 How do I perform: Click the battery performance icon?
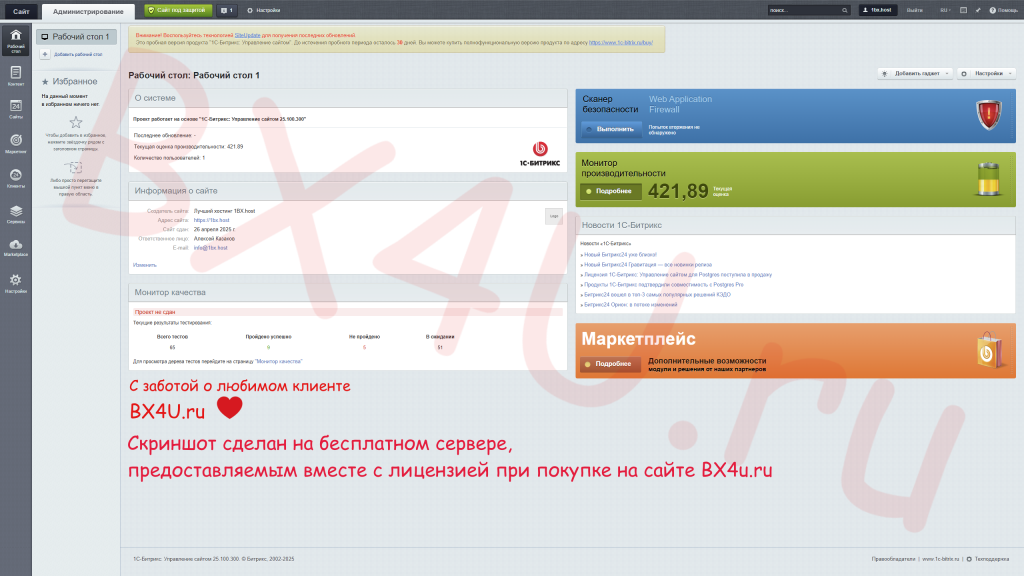[988, 179]
